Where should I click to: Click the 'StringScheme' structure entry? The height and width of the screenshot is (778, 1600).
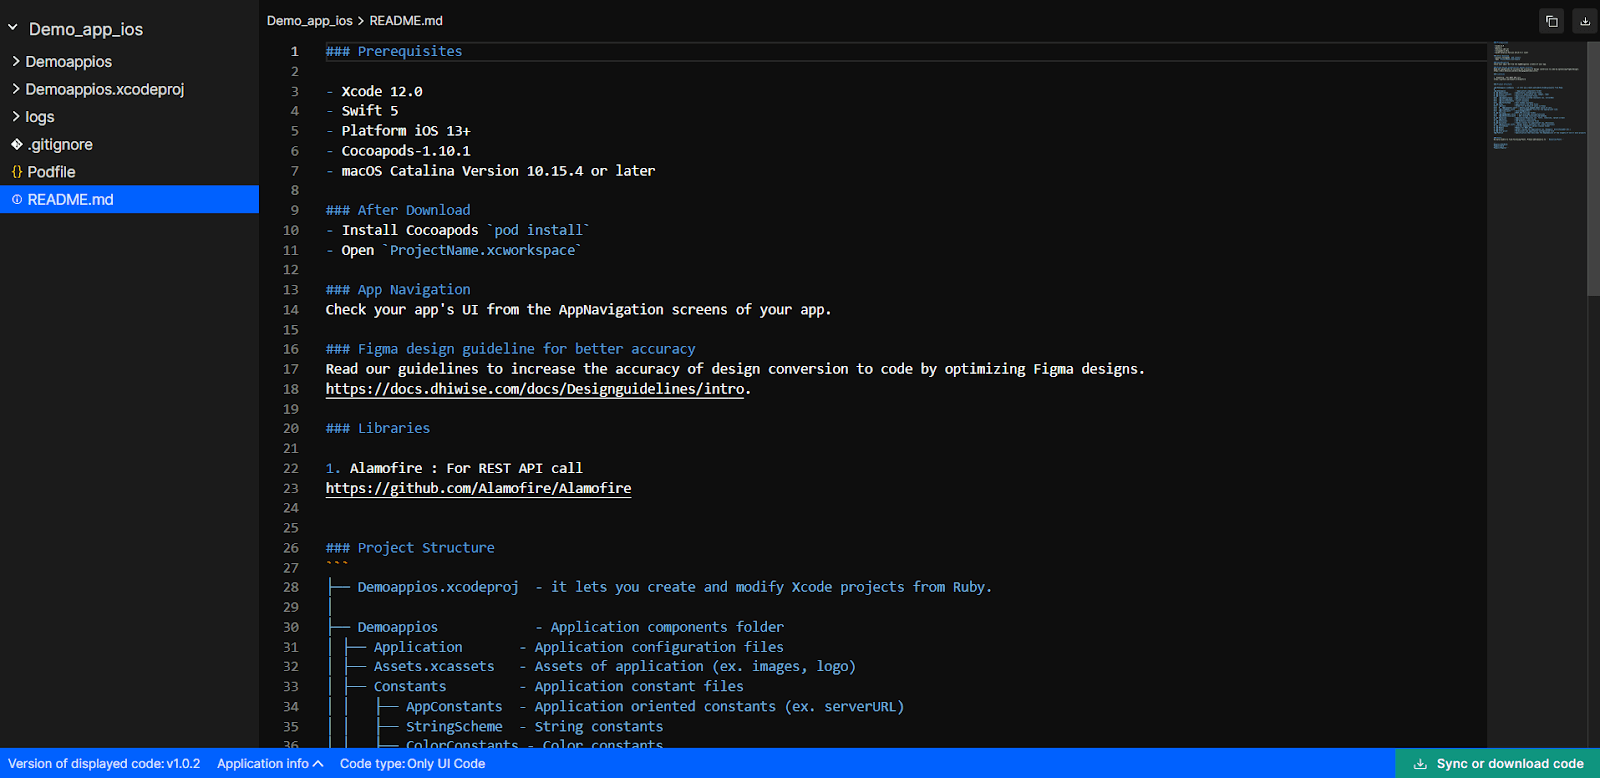tap(454, 727)
